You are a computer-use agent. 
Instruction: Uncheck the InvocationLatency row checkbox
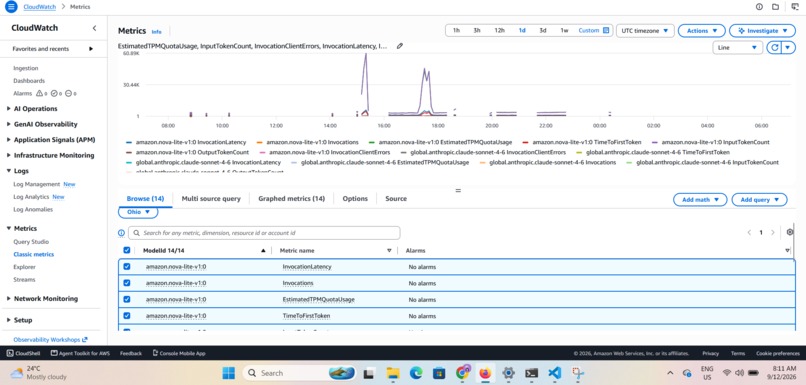coord(127,267)
